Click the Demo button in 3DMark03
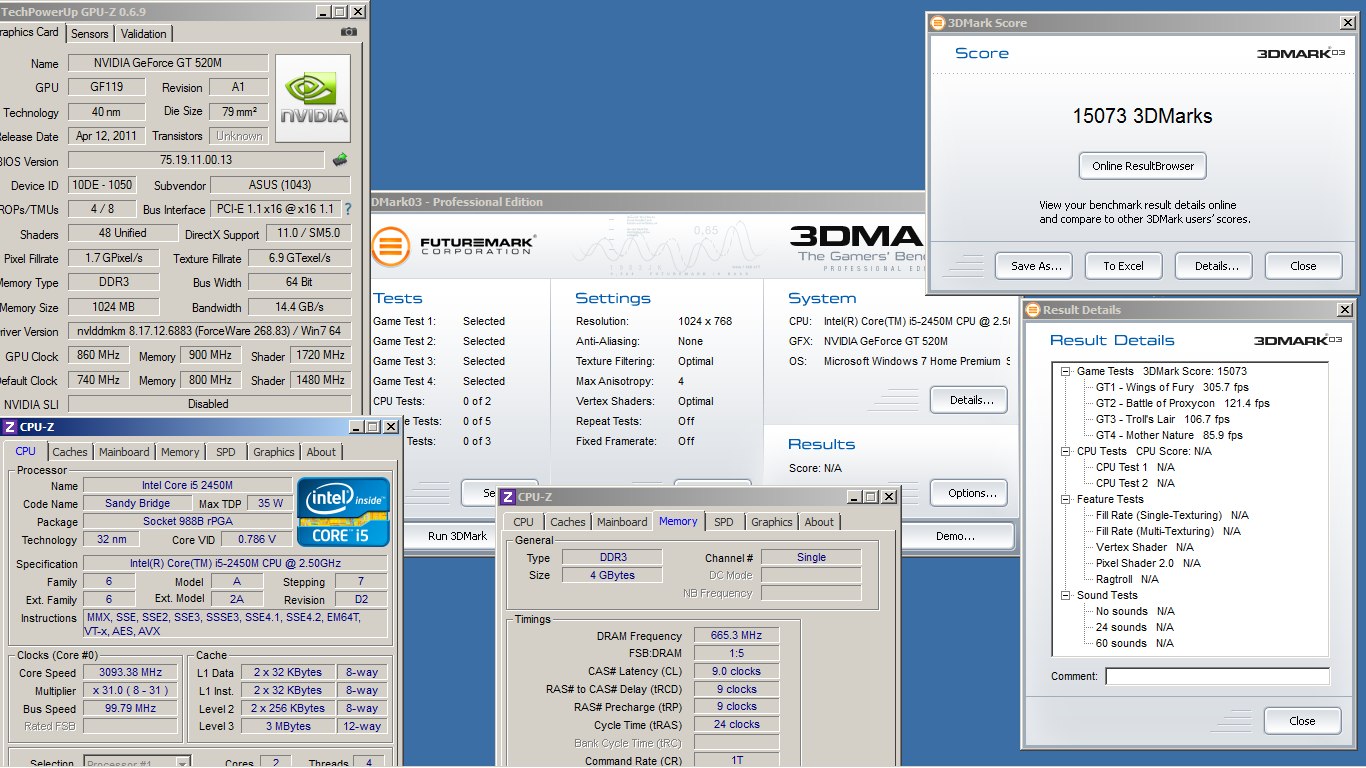 pyautogui.click(x=955, y=536)
